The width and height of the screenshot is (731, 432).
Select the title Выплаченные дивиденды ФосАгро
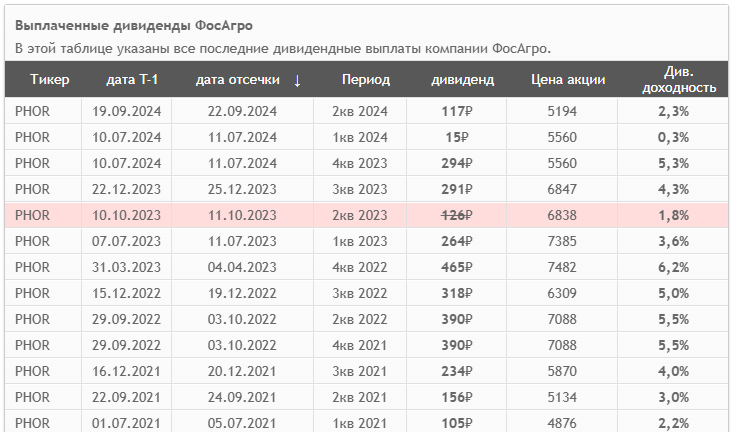[134, 25]
